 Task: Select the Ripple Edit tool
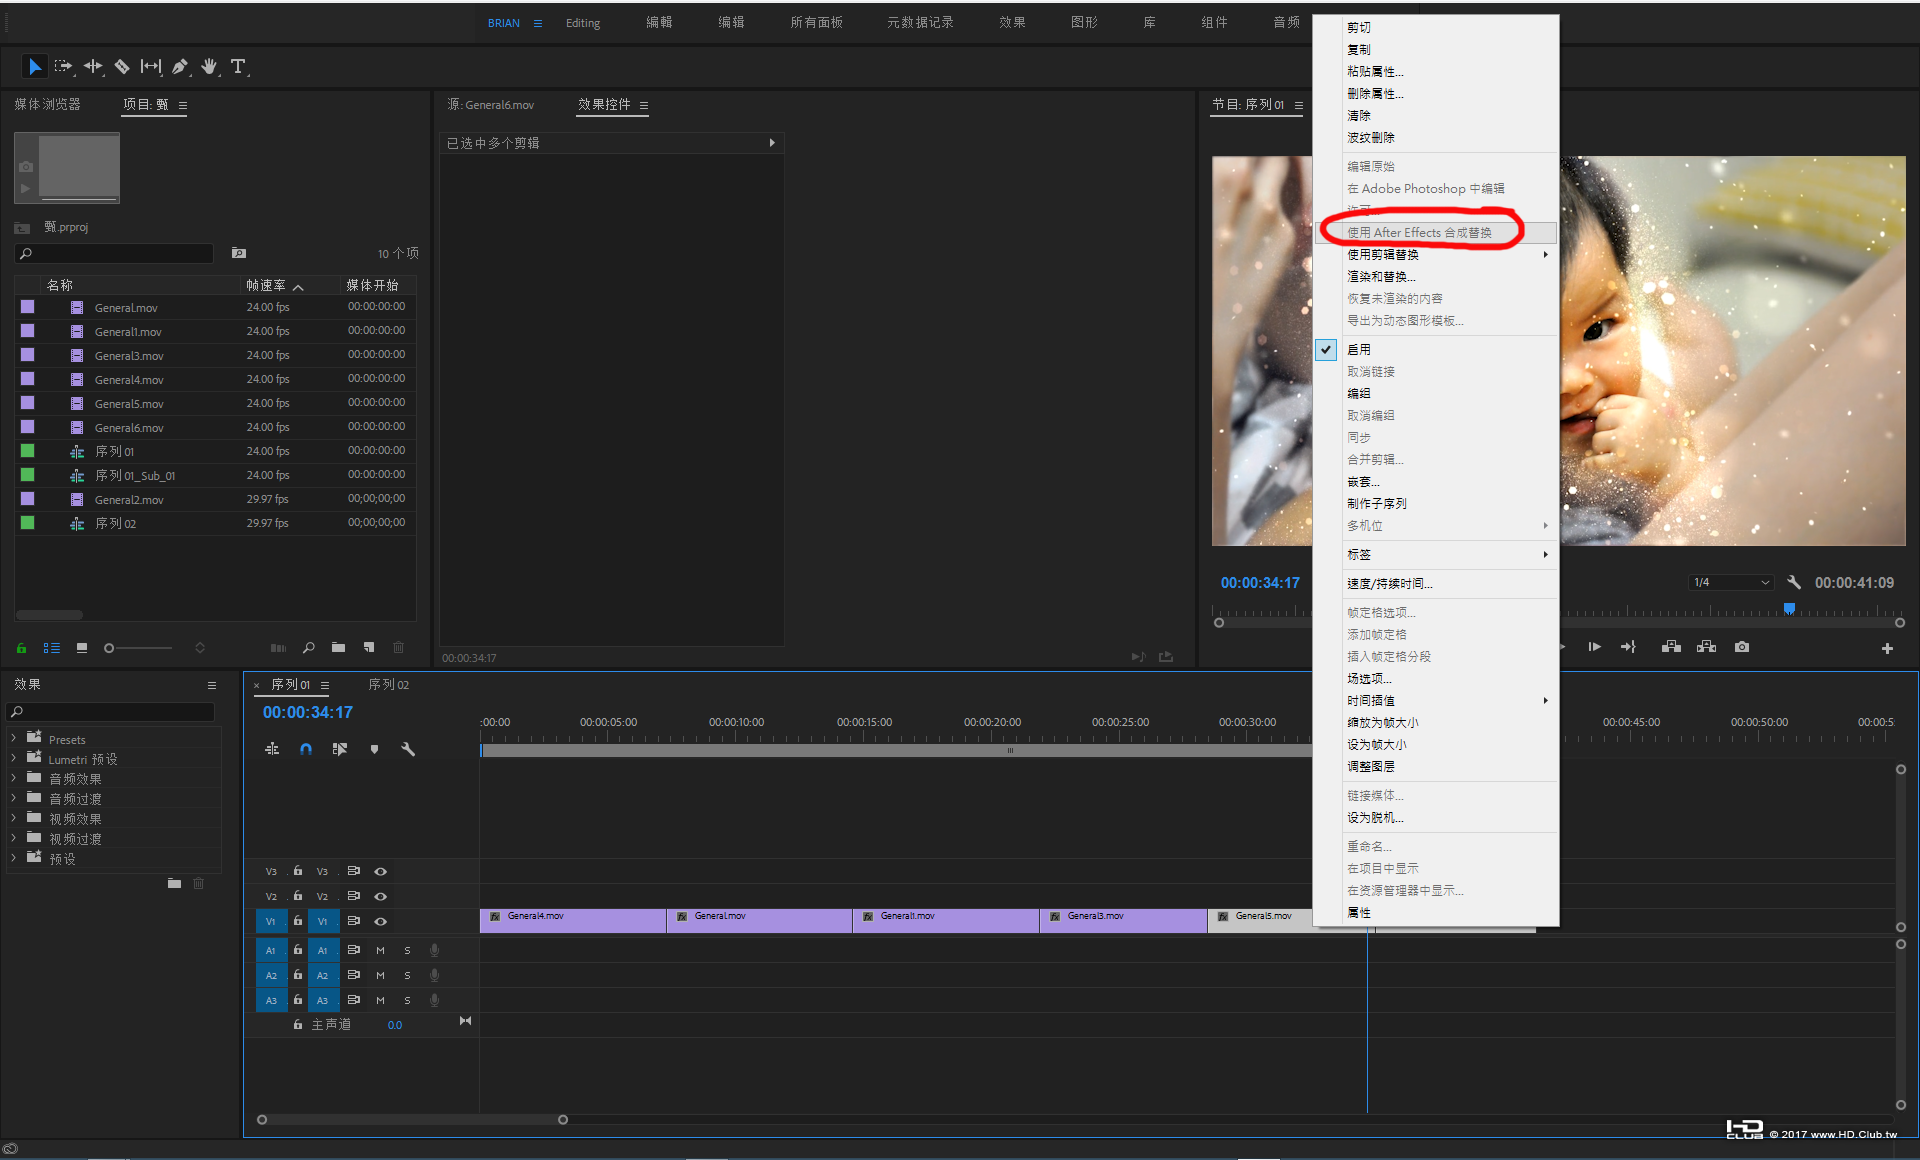pos(93,67)
